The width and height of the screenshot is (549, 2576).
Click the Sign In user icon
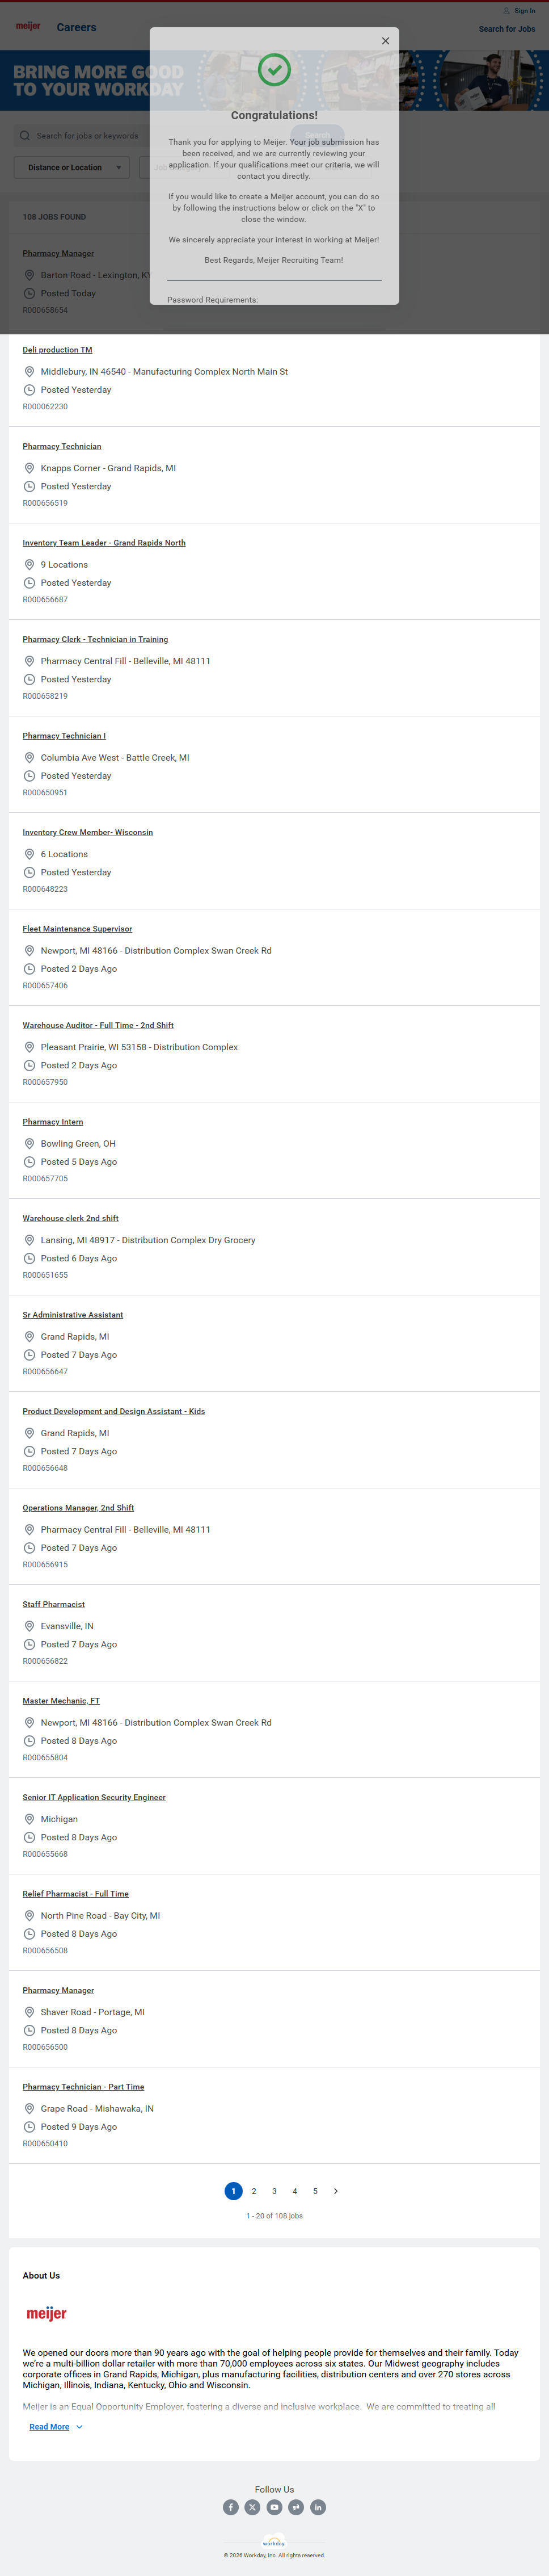coord(507,11)
